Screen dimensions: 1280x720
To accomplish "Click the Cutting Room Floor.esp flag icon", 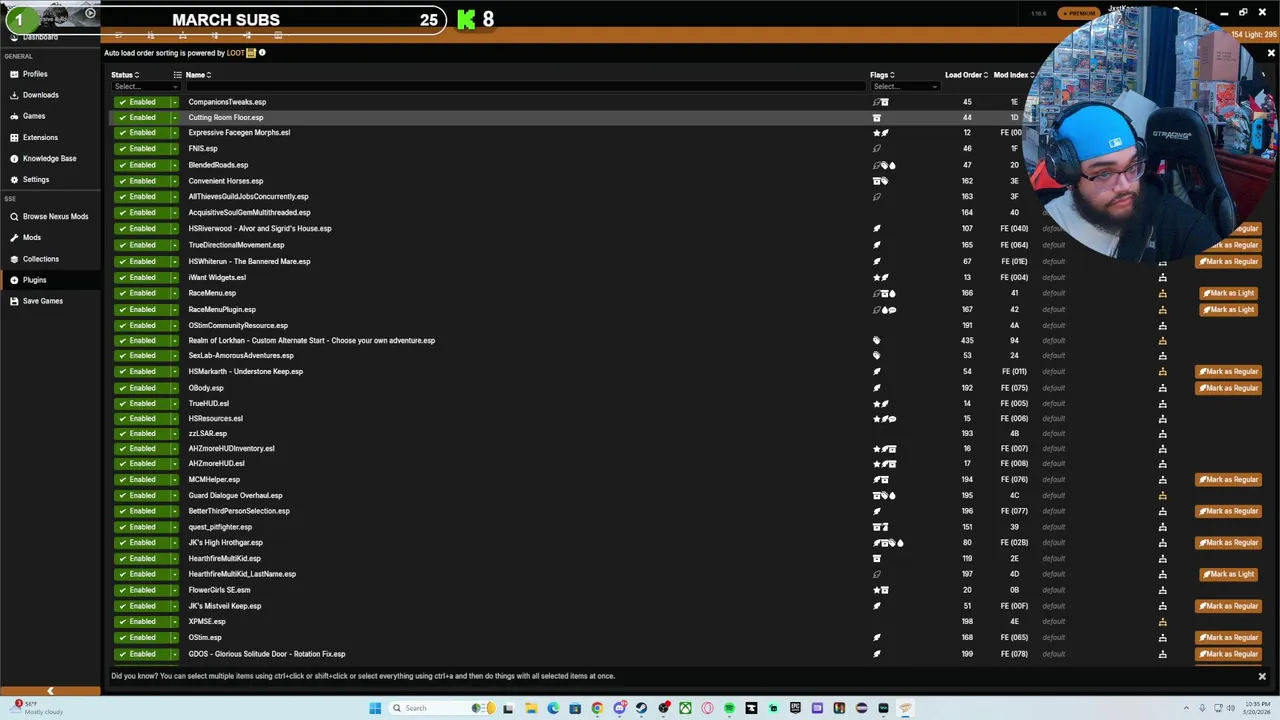I will coord(877,117).
